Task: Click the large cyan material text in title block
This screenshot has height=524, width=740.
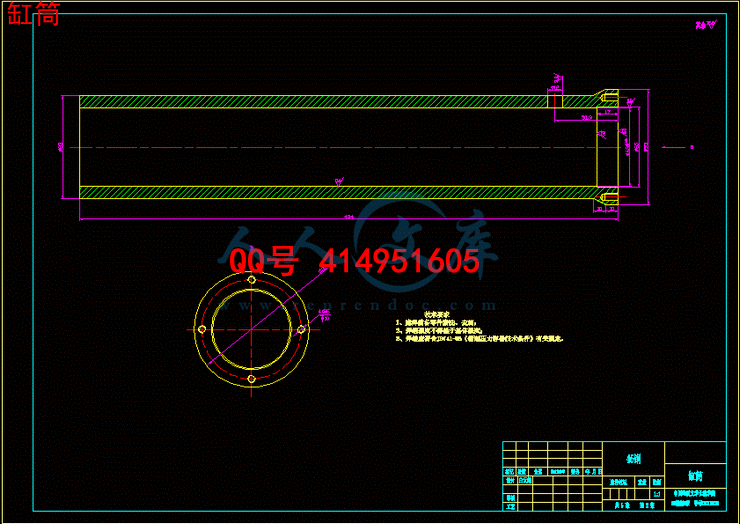Action: coord(633,459)
